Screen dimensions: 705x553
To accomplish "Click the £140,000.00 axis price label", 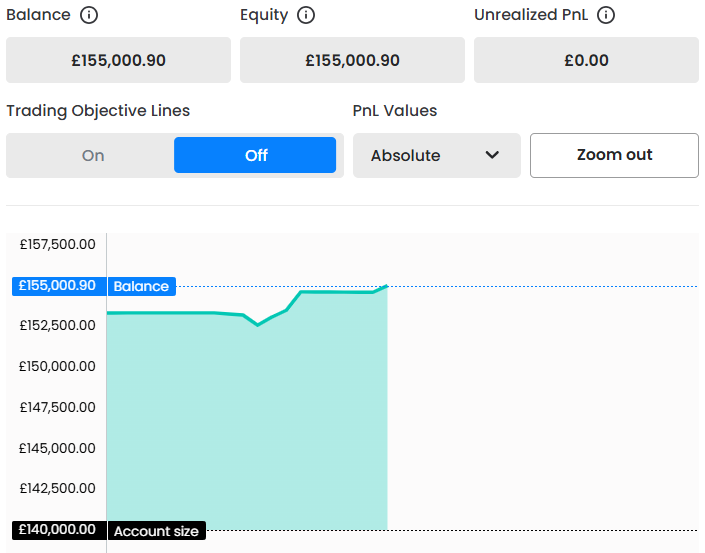I will pyautogui.click(x=57, y=530).
